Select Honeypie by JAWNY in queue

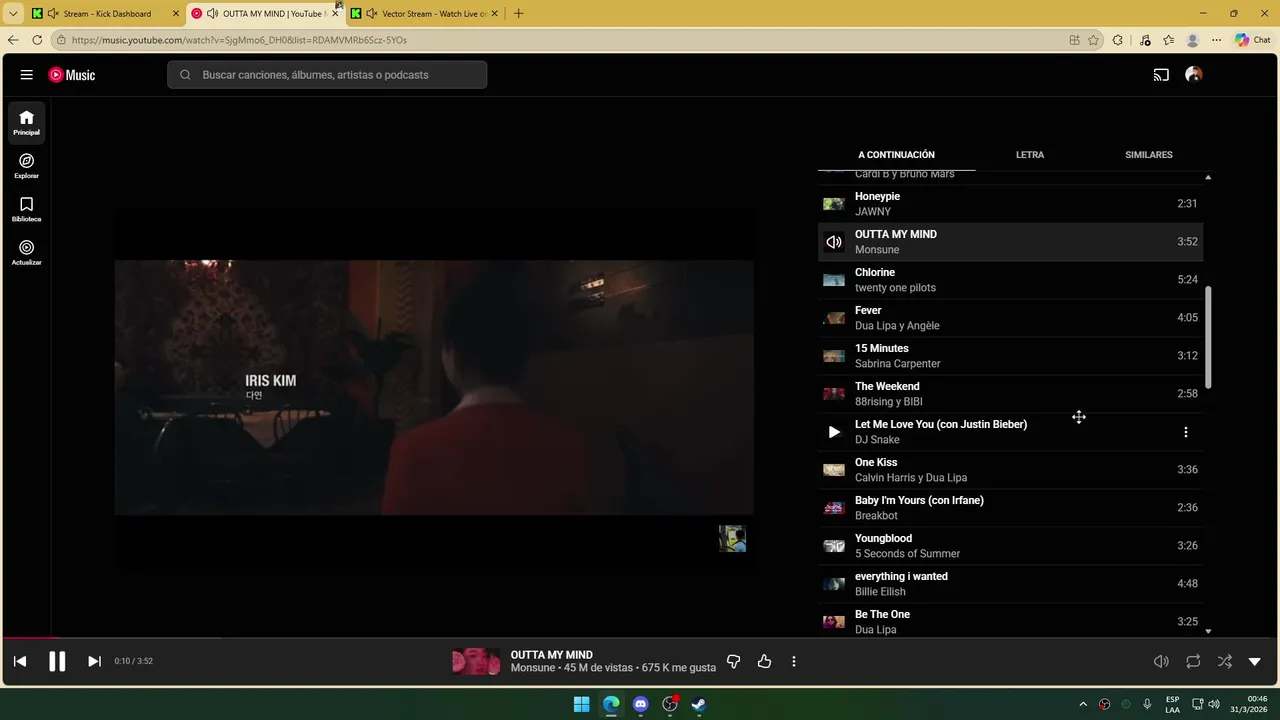tap(1010, 204)
